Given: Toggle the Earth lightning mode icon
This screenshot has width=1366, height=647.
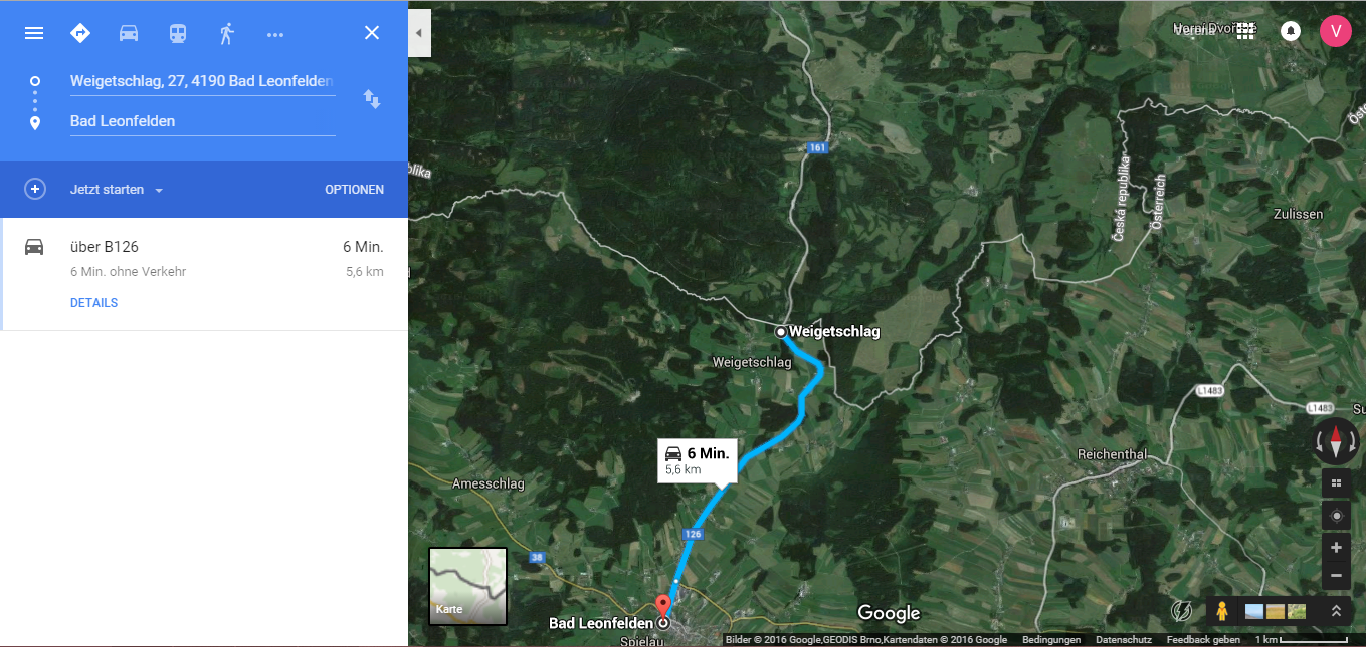Looking at the screenshot, I should coord(1182,610).
